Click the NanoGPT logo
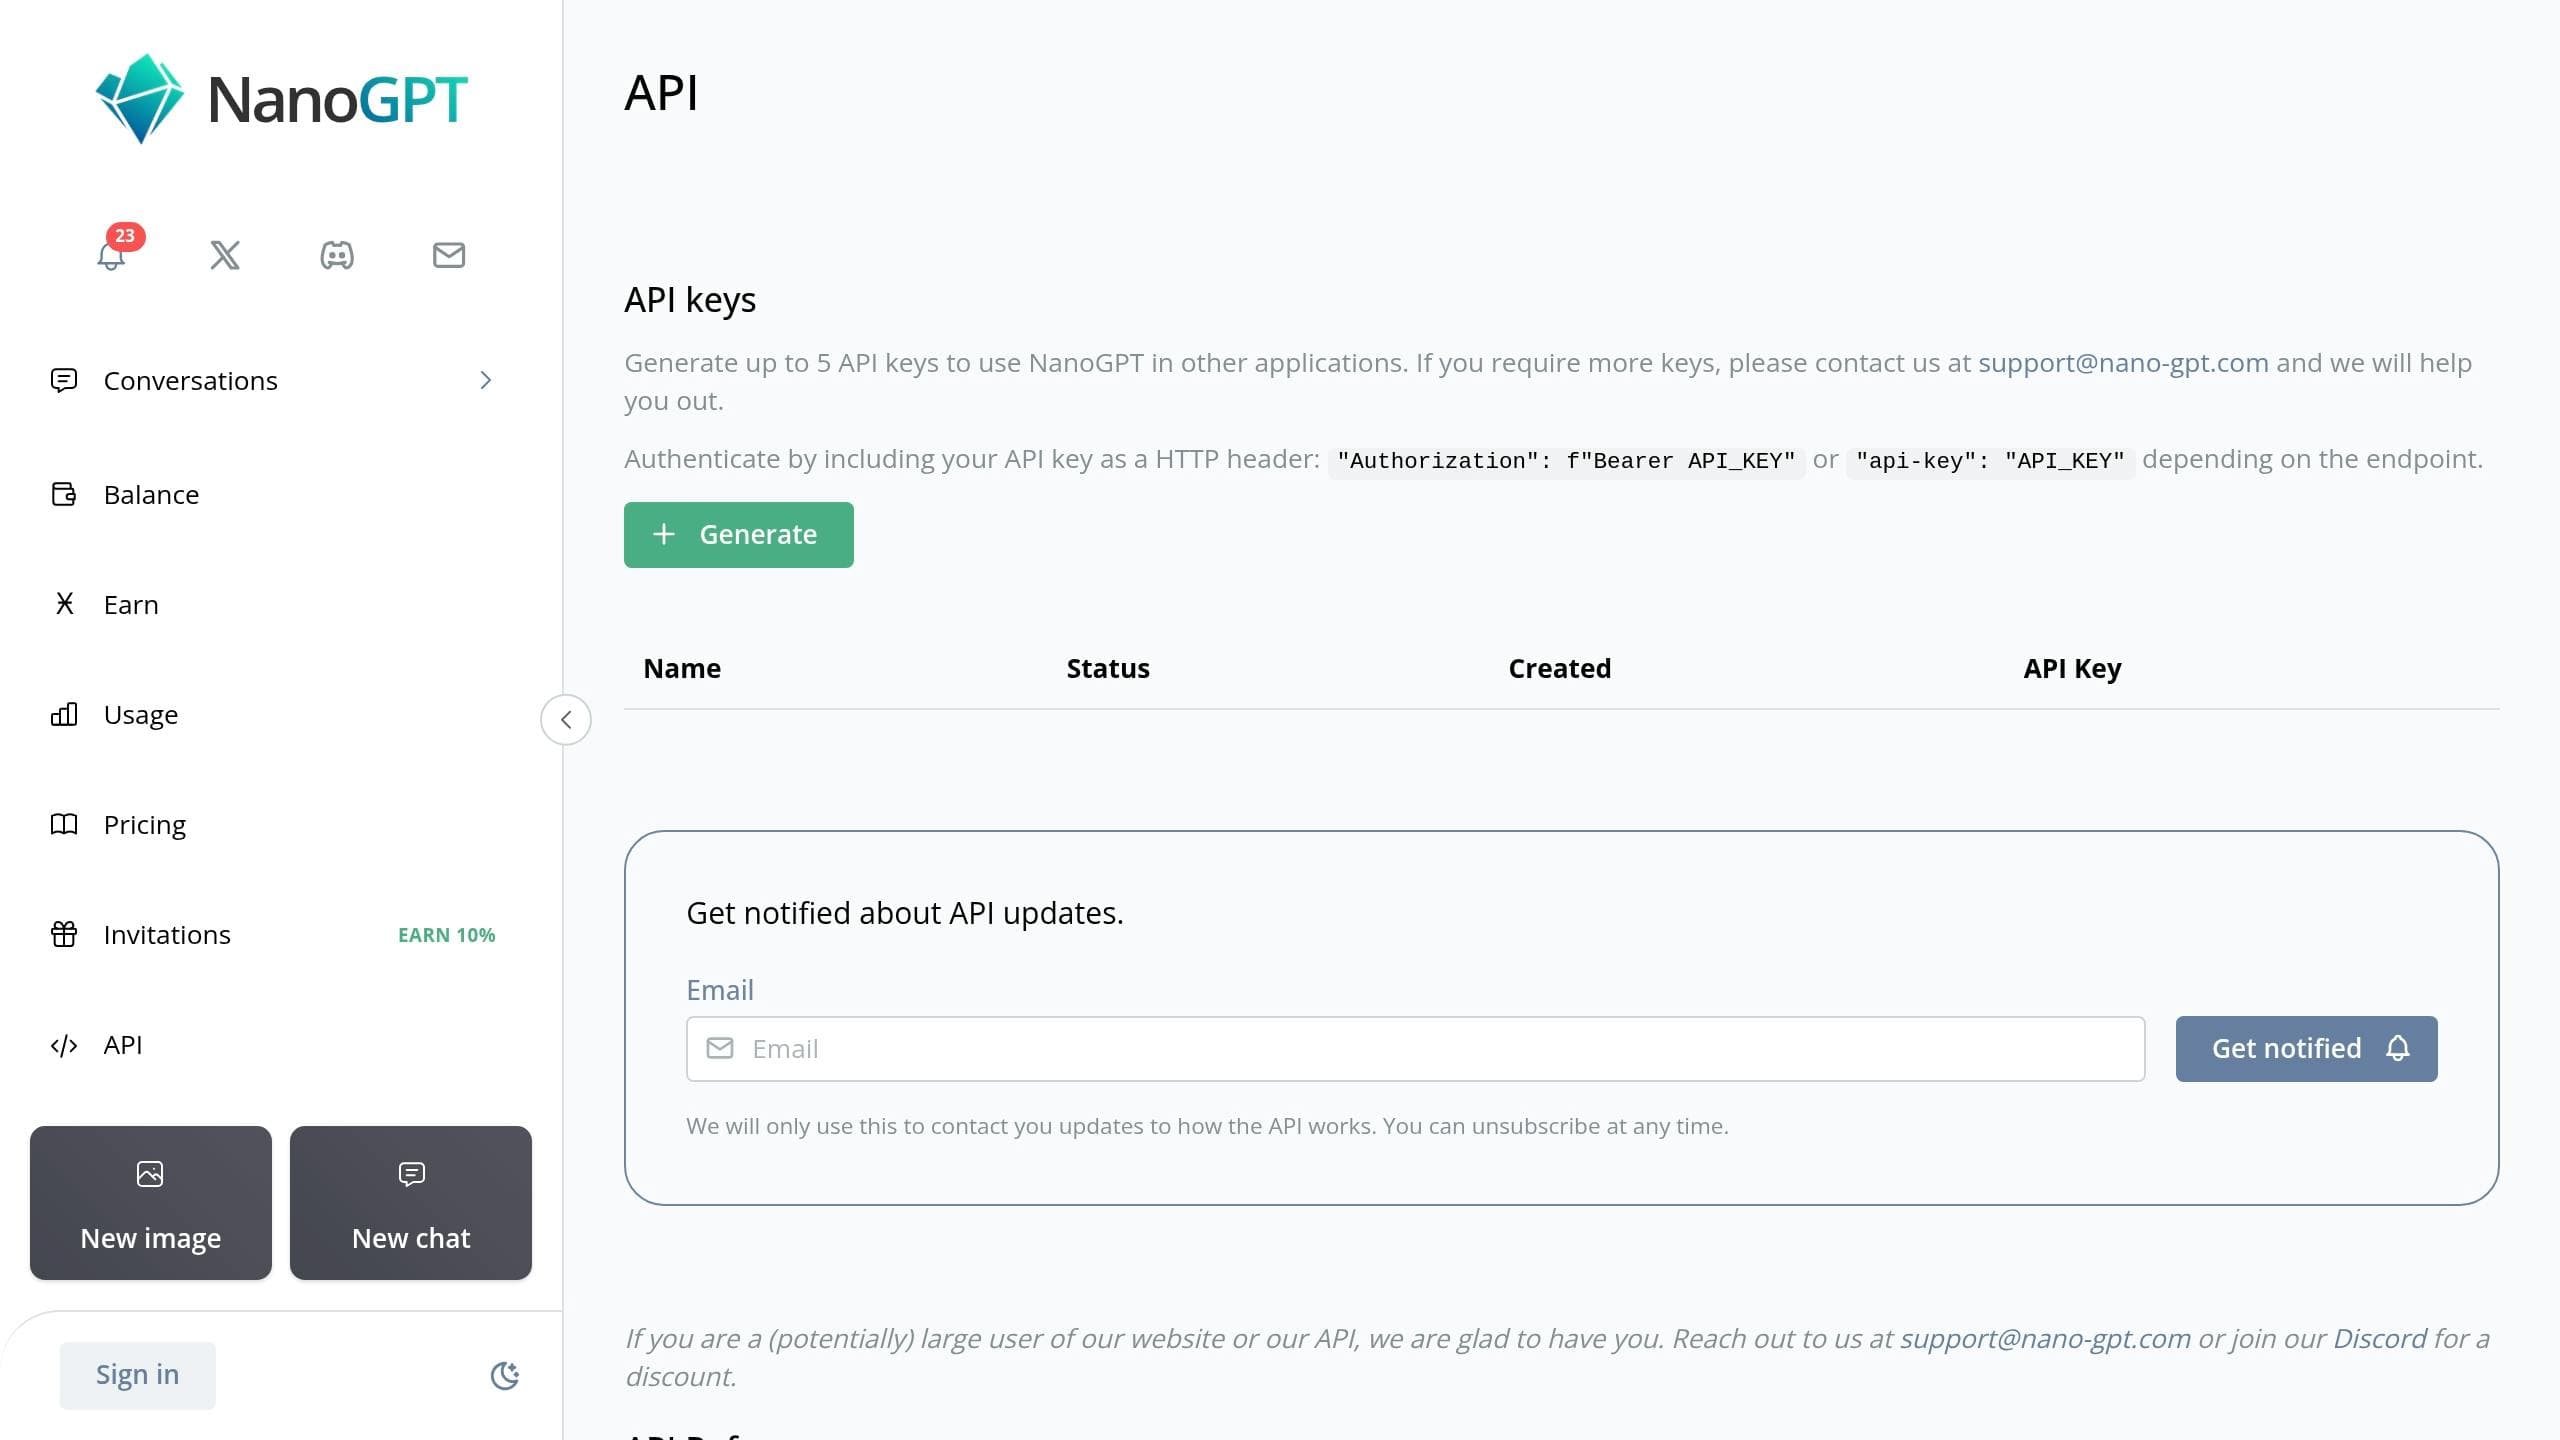 click(281, 99)
